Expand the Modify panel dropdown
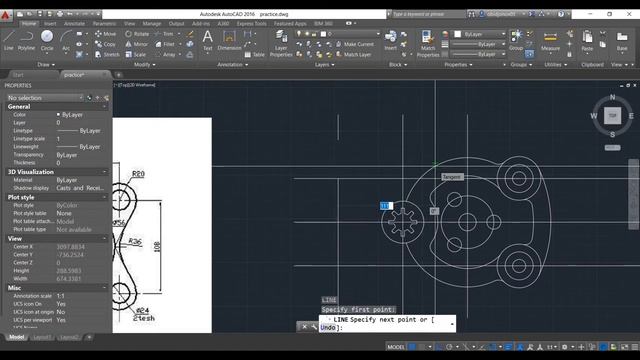Image resolution: width=640 pixels, height=360 pixels. [x=145, y=64]
